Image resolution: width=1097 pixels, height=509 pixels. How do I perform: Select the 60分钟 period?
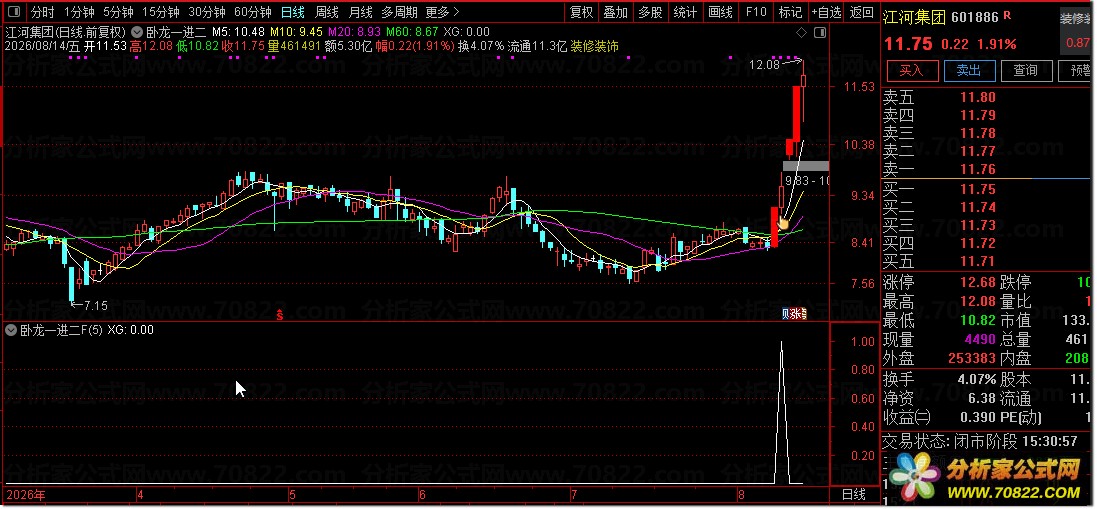coord(253,12)
